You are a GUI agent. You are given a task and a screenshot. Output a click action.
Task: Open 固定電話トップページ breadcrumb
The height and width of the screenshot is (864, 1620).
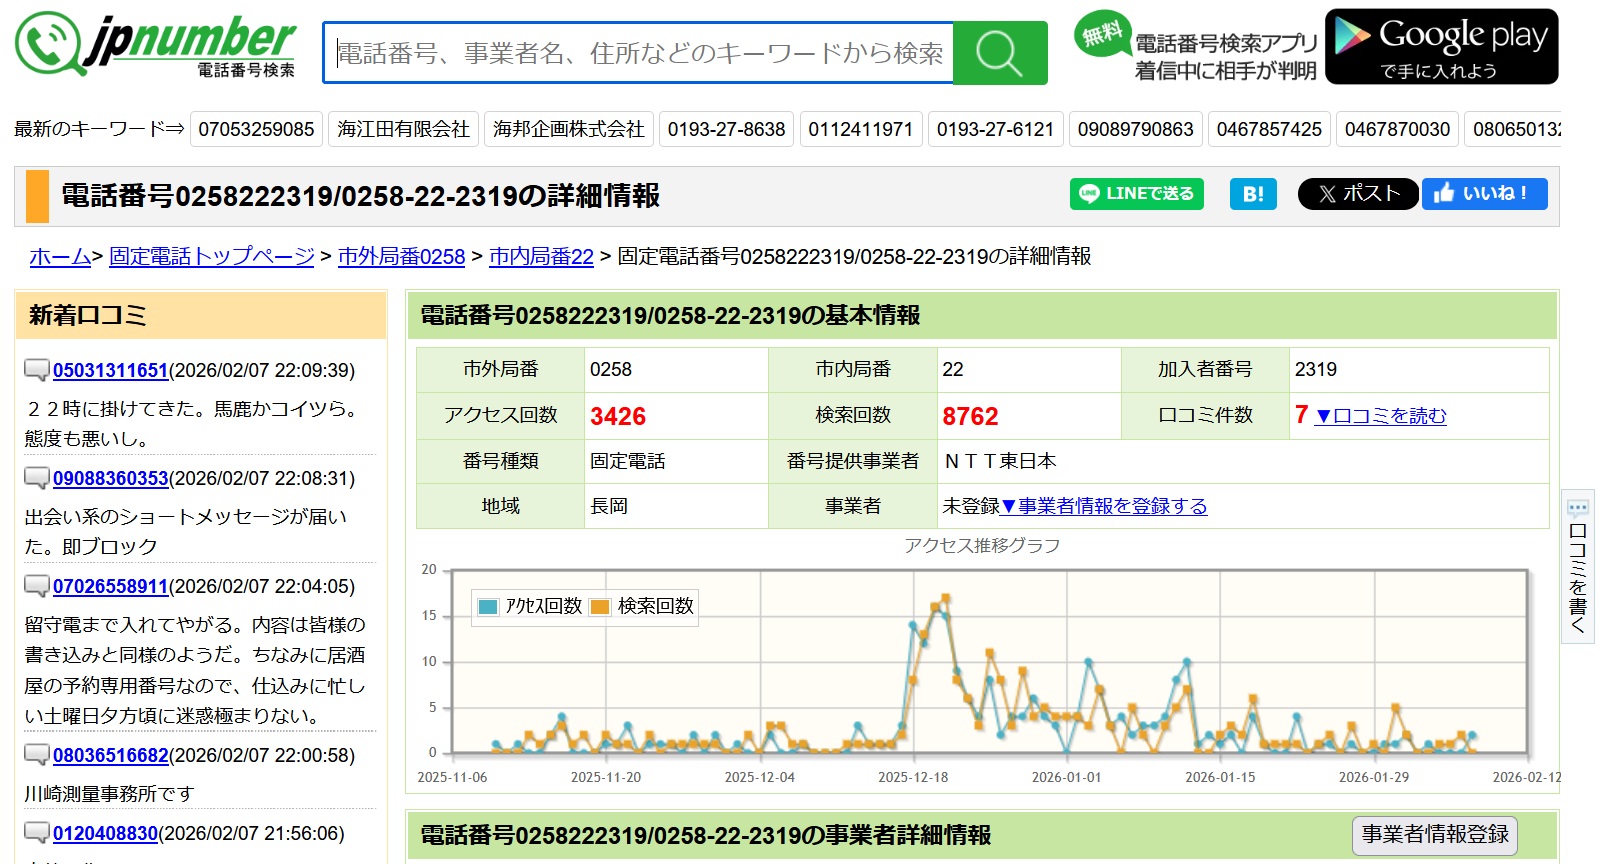(x=211, y=257)
